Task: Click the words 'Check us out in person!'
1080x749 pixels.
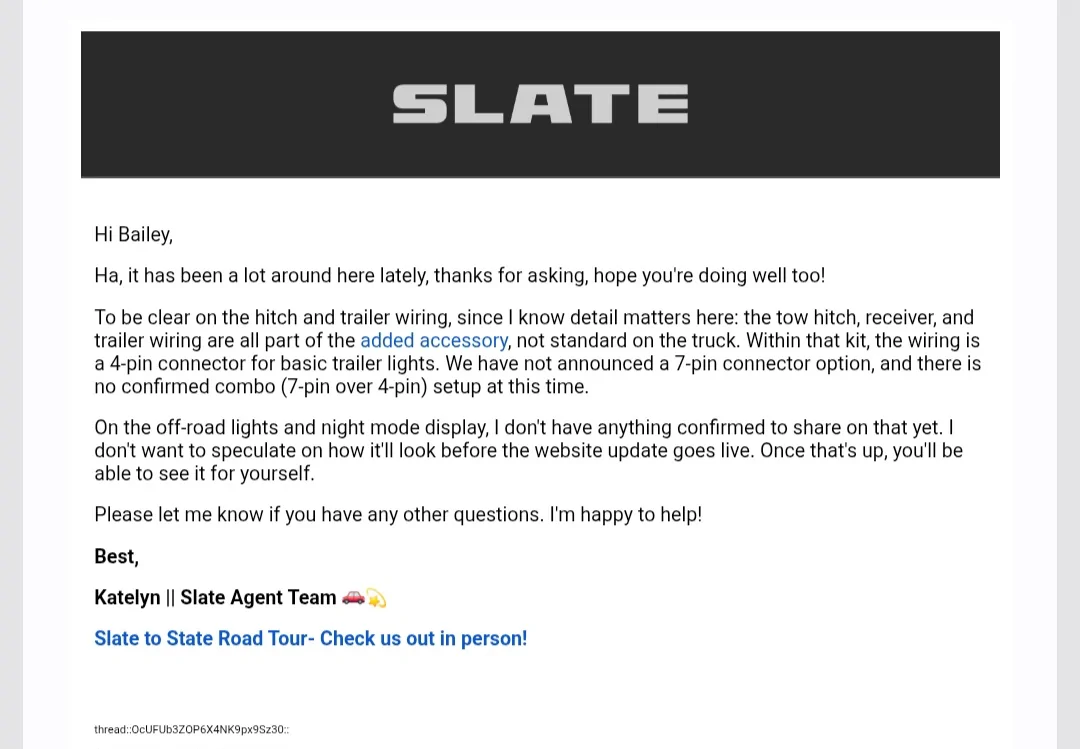Action: (424, 638)
